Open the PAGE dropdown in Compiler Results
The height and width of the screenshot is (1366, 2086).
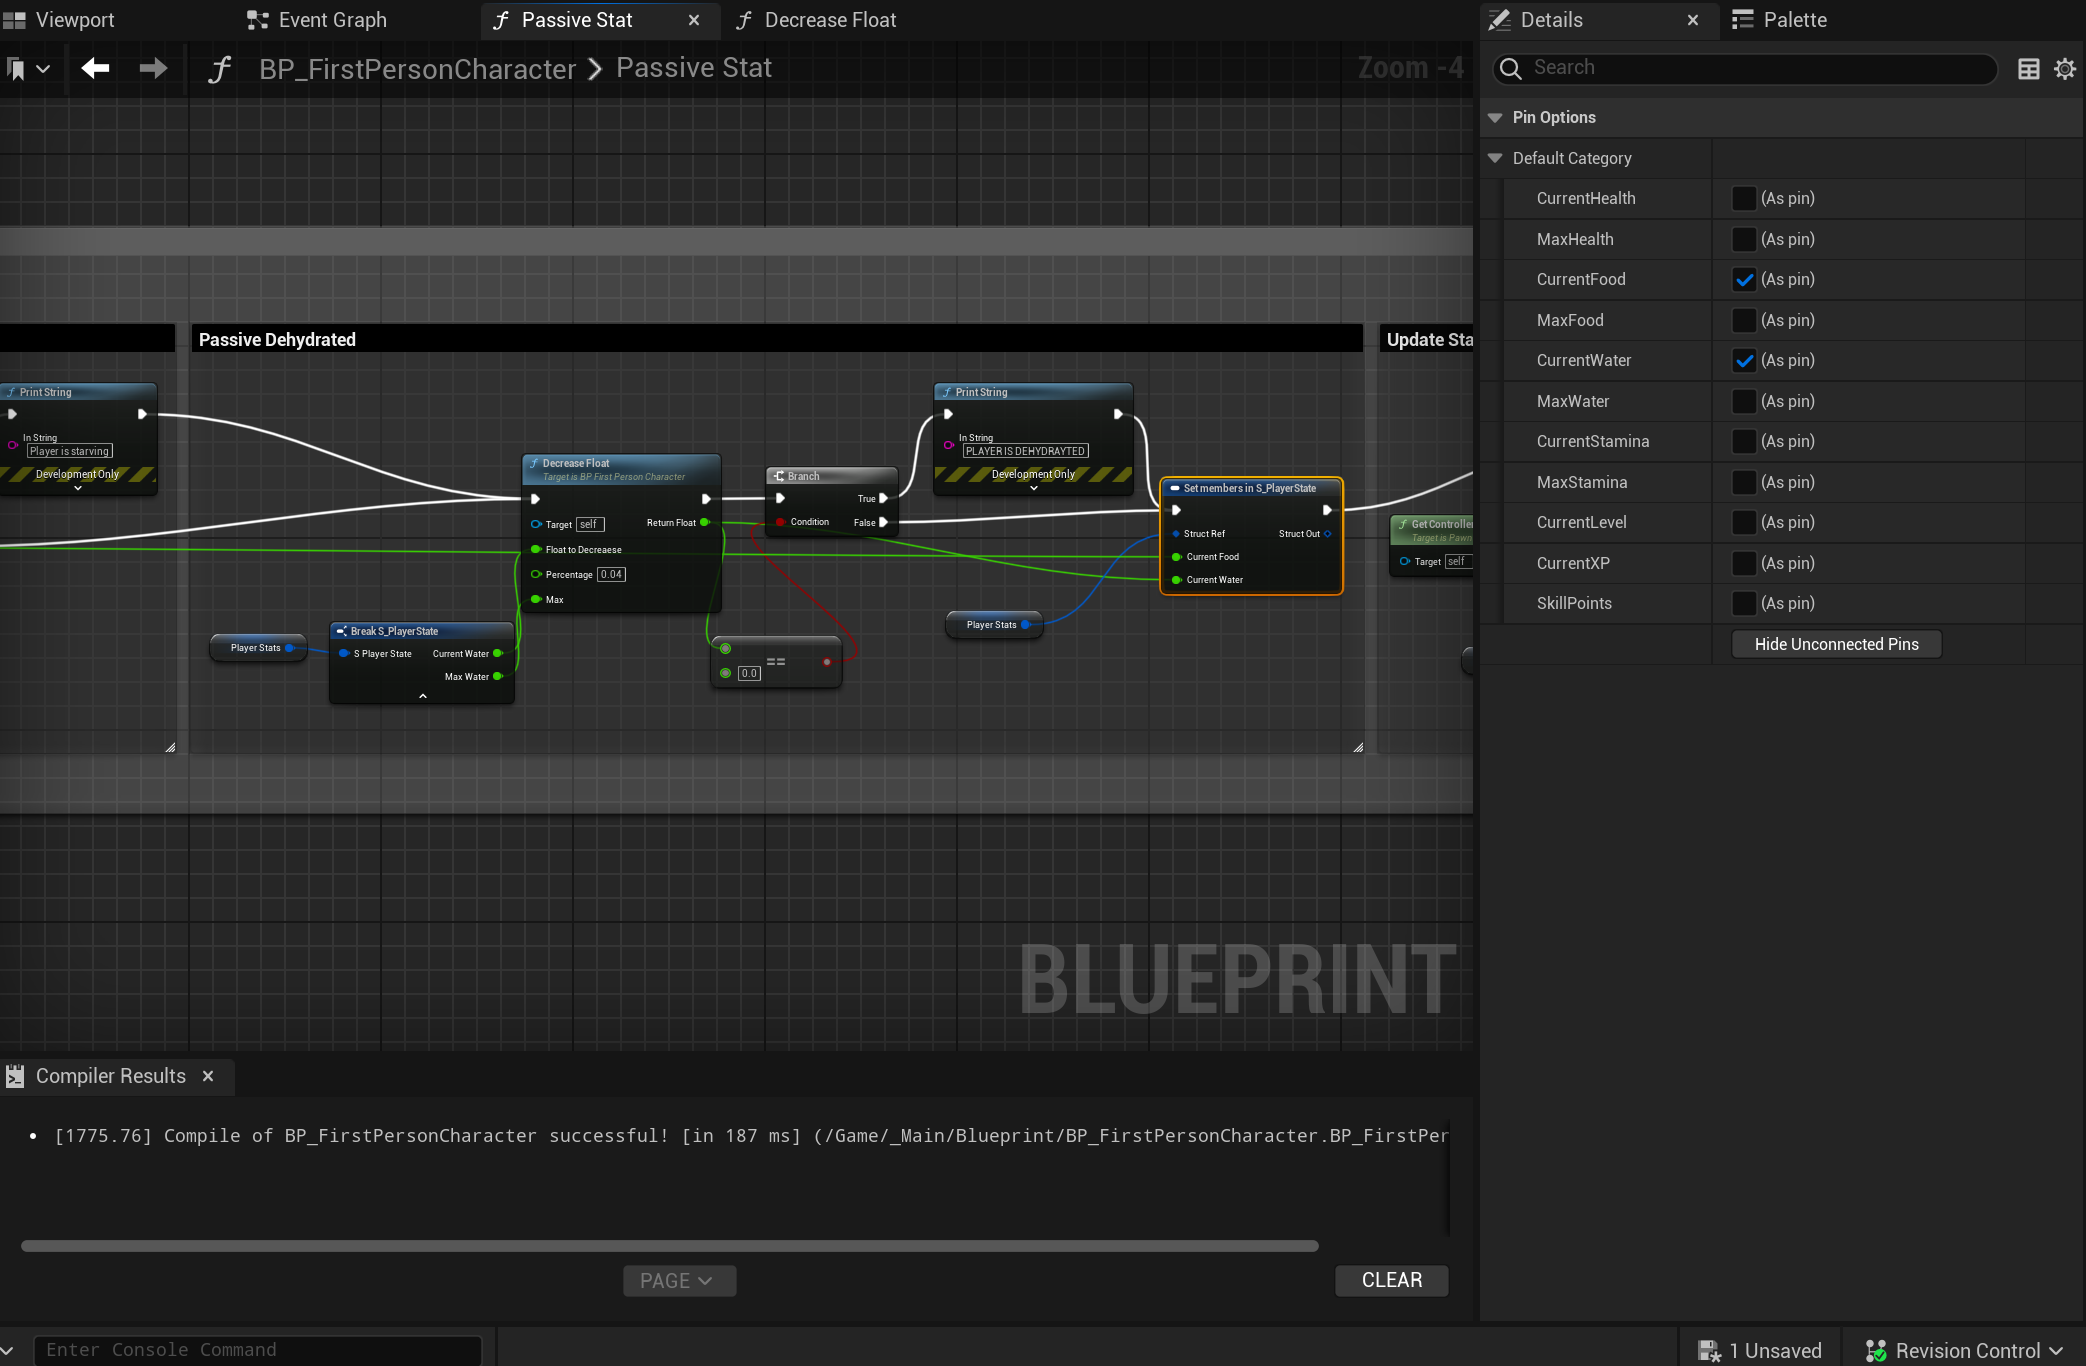[x=679, y=1280]
